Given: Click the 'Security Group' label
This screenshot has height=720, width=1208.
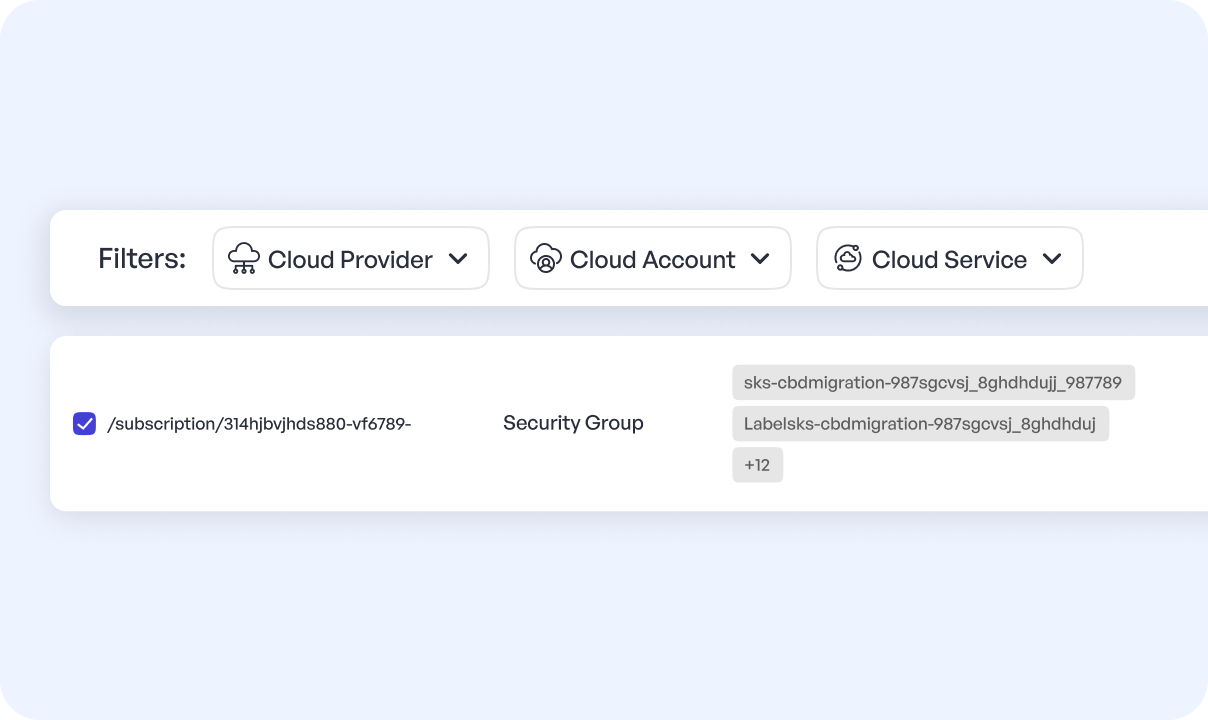Looking at the screenshot, I should [x=573, y=423].
